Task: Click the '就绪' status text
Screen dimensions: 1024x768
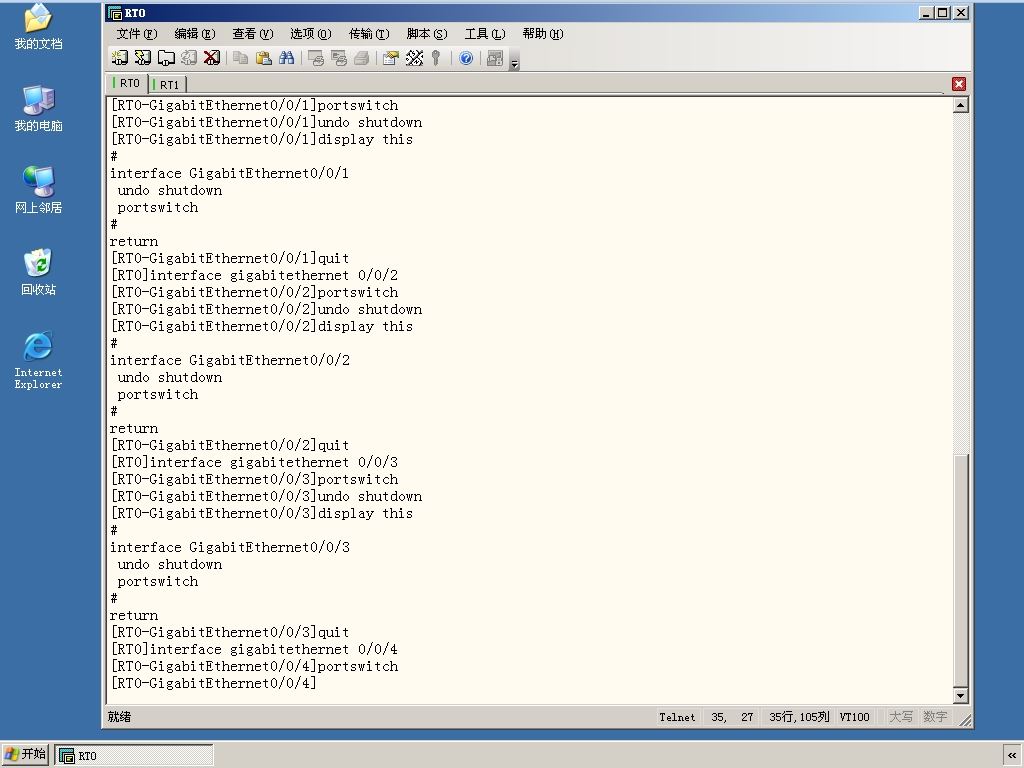Action: [x=120, y=717]
